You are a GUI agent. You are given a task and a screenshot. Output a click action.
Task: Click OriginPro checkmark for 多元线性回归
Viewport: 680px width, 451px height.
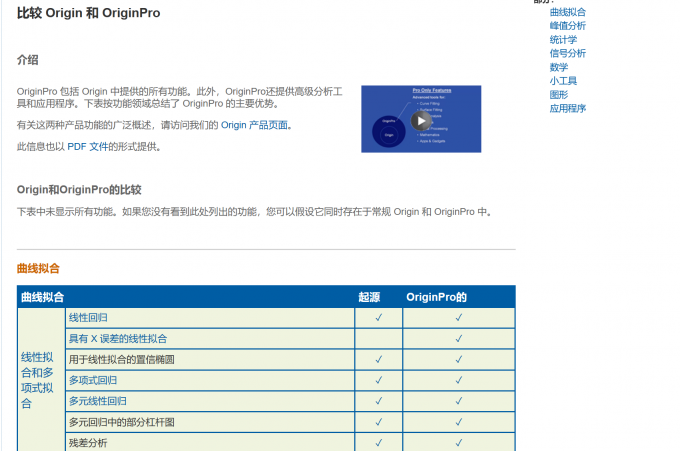pos(459,401)
